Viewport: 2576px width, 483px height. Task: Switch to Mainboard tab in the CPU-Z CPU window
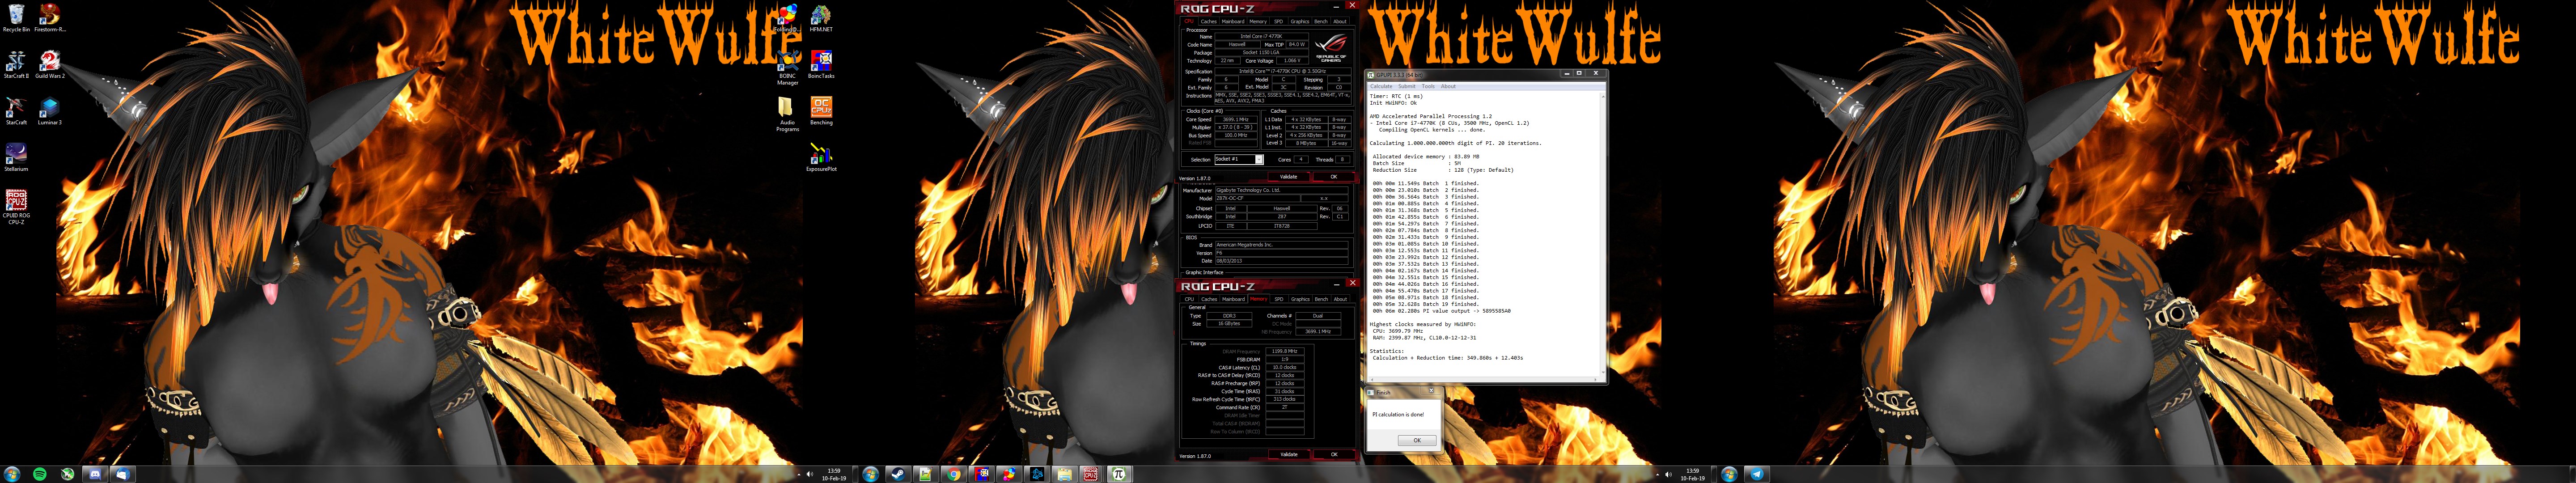1233,21
